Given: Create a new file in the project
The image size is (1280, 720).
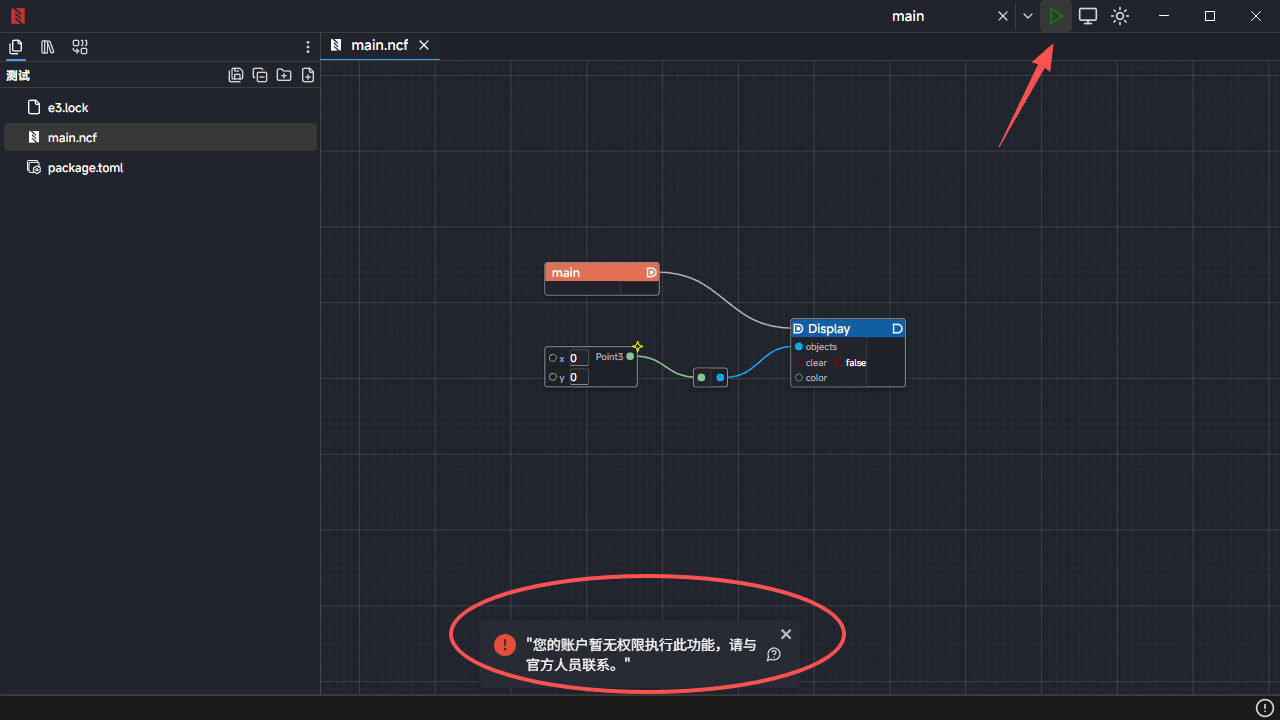Looking at the screenshot, I should 308,75.
